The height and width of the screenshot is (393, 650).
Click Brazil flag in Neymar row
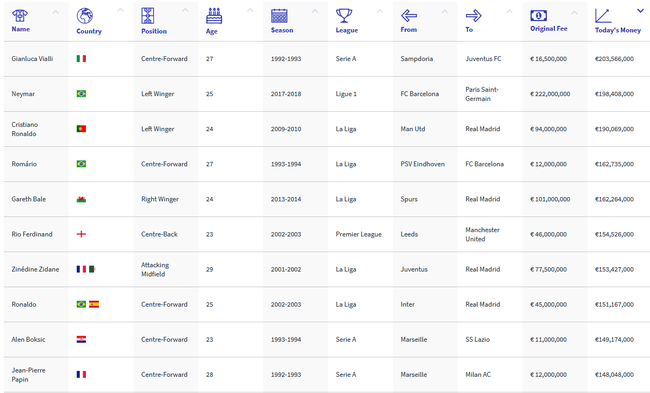(81, 94)
